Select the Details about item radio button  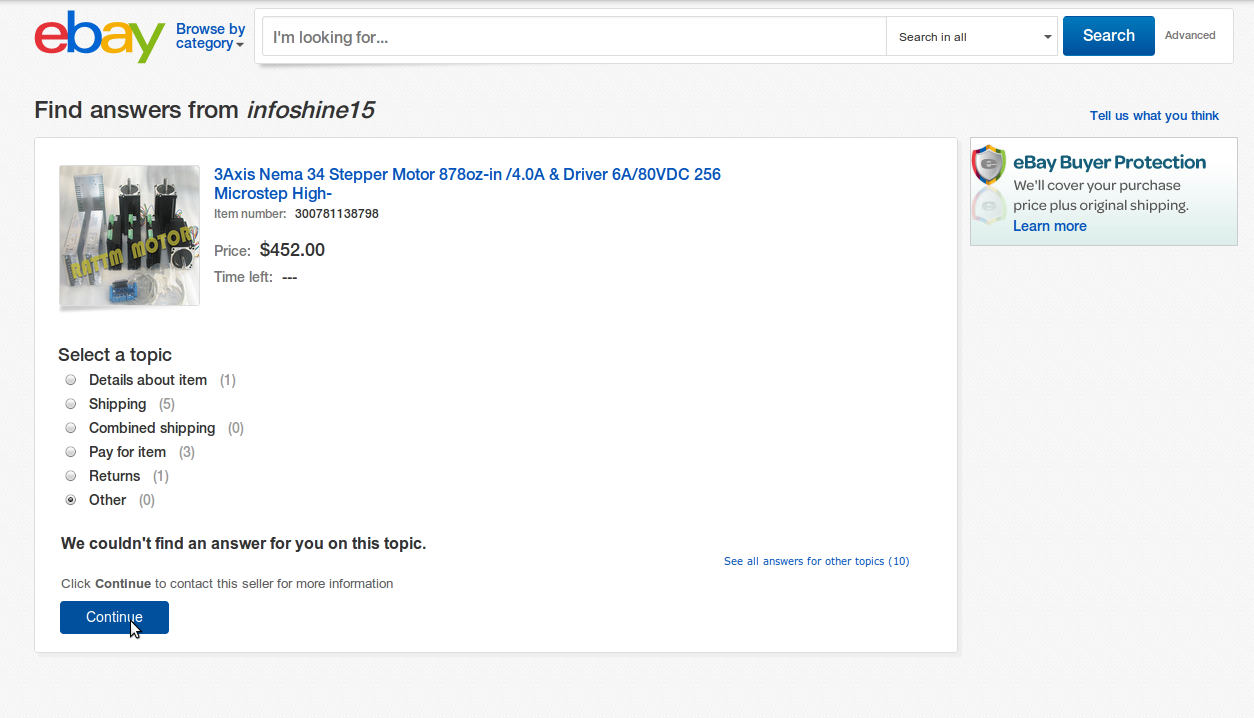pyautogui.click(x=71, y=380)
